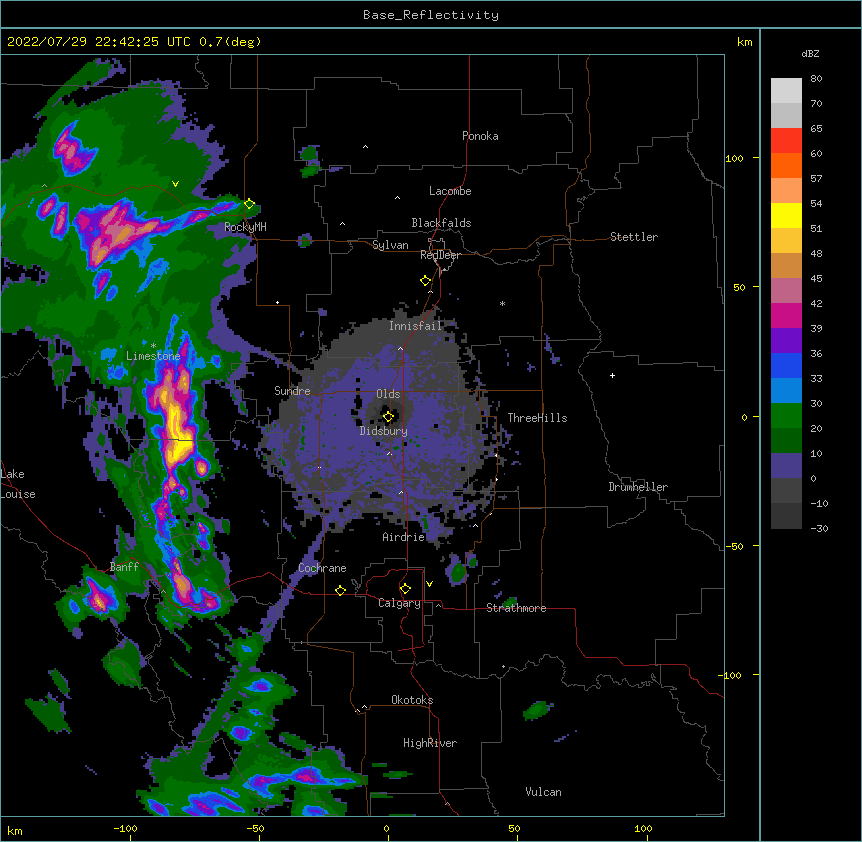Click the Blackfalds city label
Screen dimensions: 862x842
click(x=441, y=223)
